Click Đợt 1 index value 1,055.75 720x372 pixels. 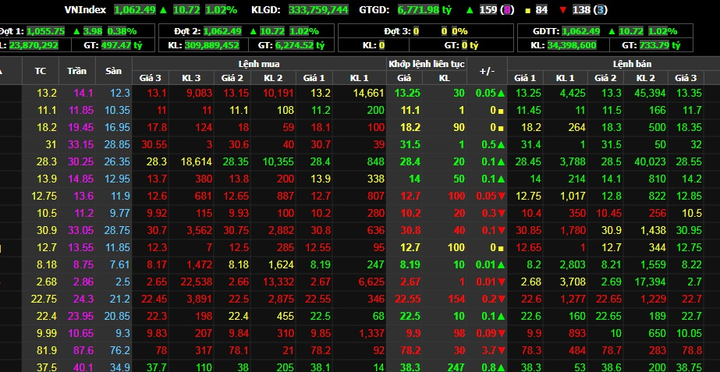coord(45,31)
